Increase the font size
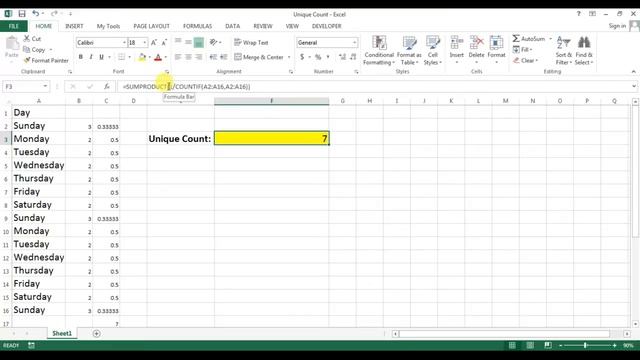The image size is (640, 360). tap(154, 42)
